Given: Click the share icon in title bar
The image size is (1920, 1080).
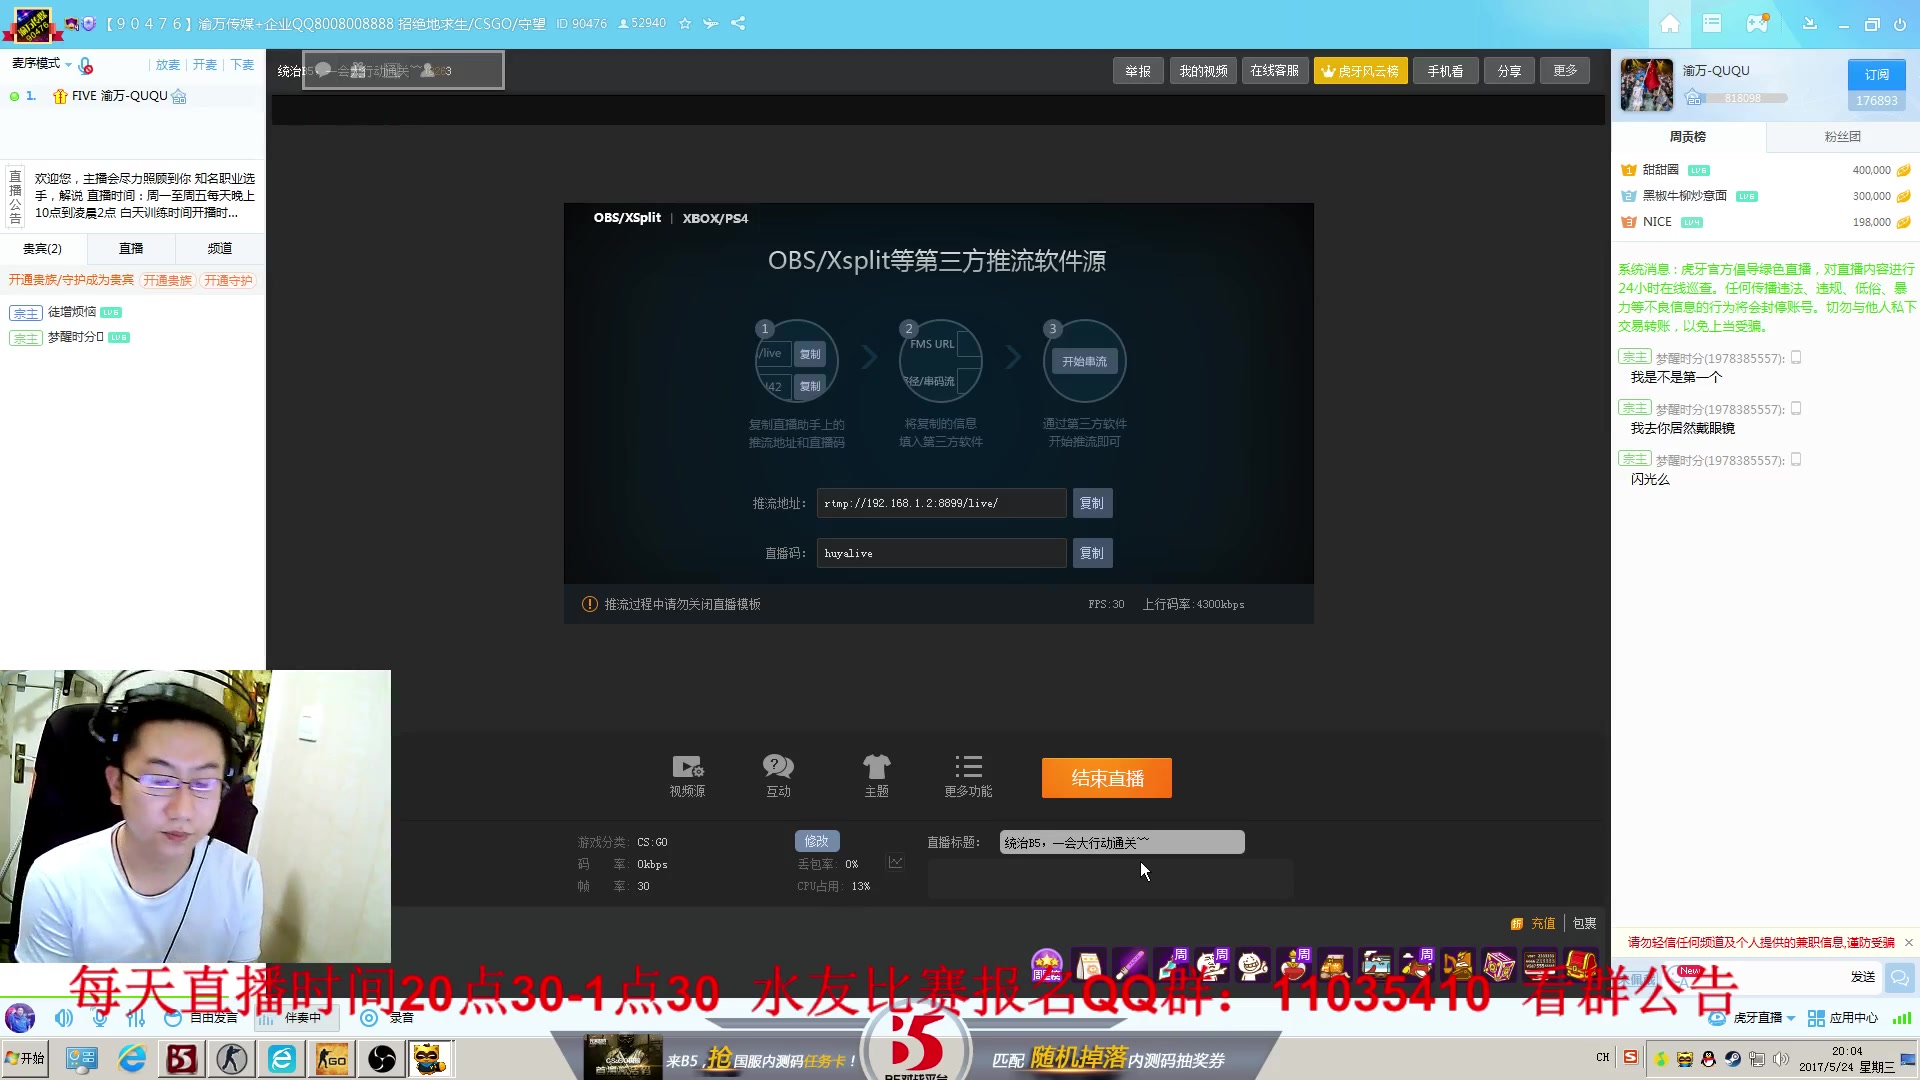Looking at the screenshot, I should pyautogui.click(x=738, y=23).
